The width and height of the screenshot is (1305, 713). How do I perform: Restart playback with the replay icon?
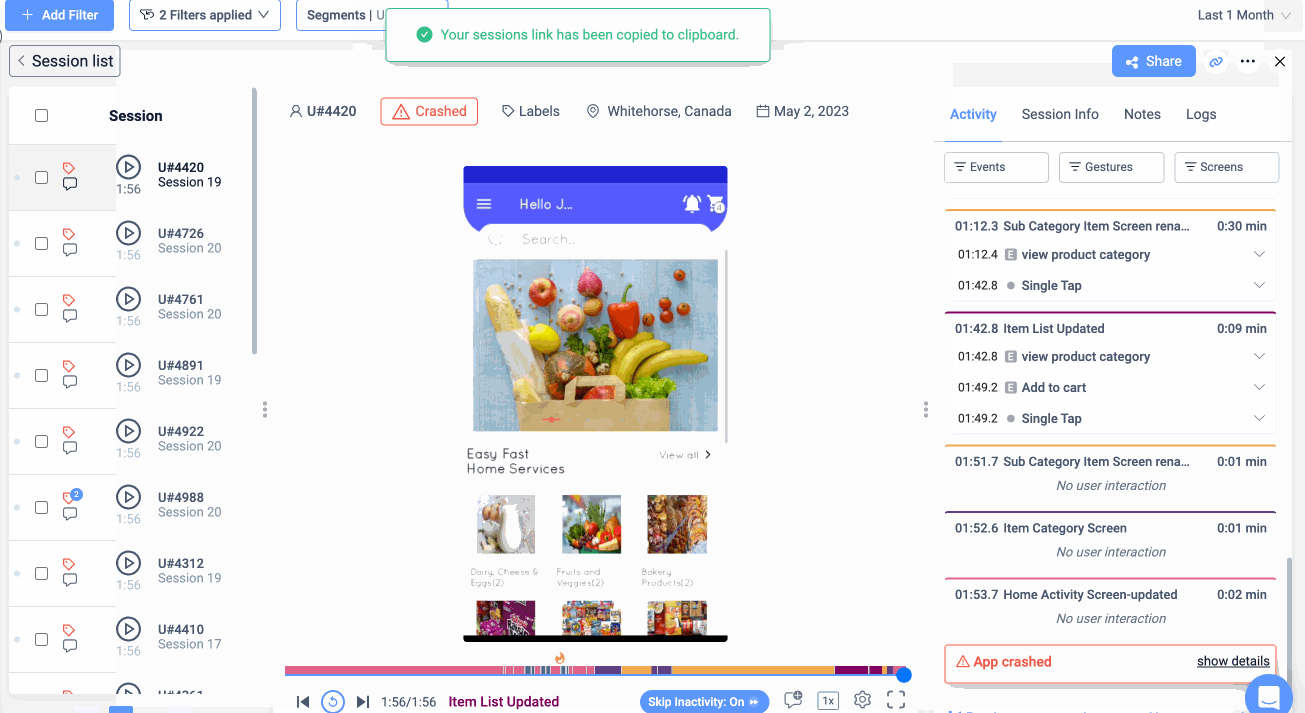tap(333, 701)
